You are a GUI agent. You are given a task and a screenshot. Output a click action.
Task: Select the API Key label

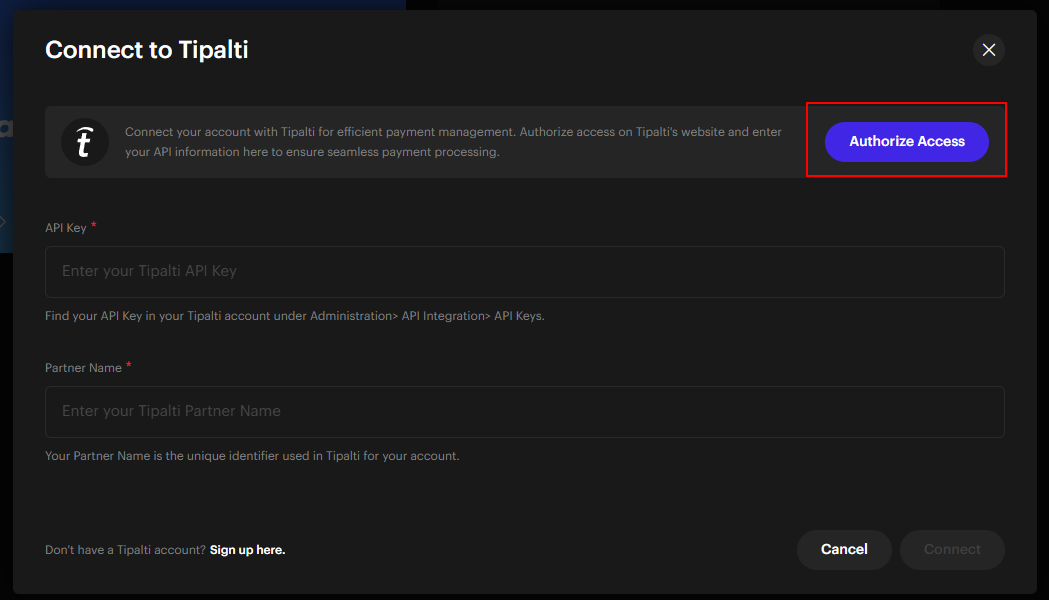coord(66,228)
